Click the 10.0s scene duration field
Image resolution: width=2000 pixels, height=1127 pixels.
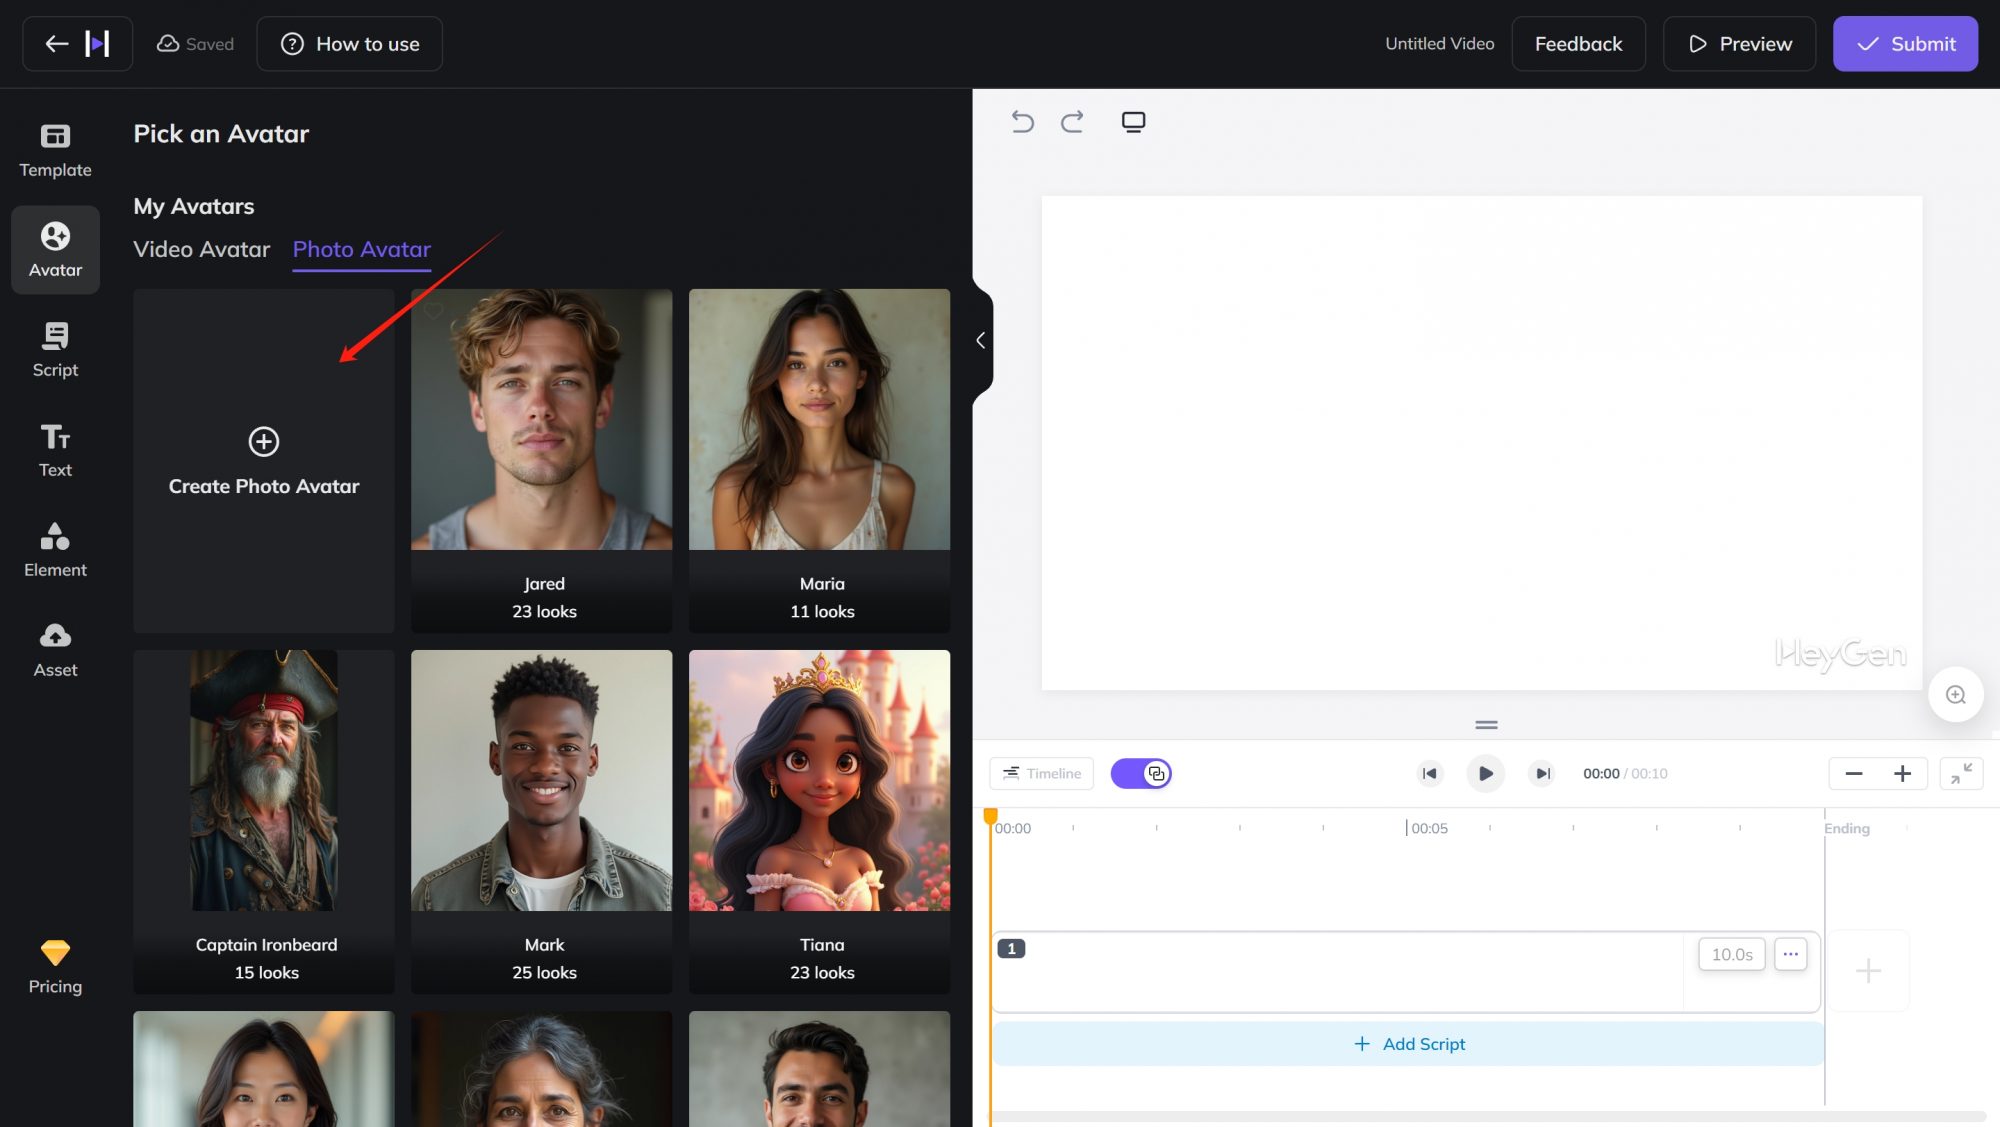click(x=1732, y=955)
